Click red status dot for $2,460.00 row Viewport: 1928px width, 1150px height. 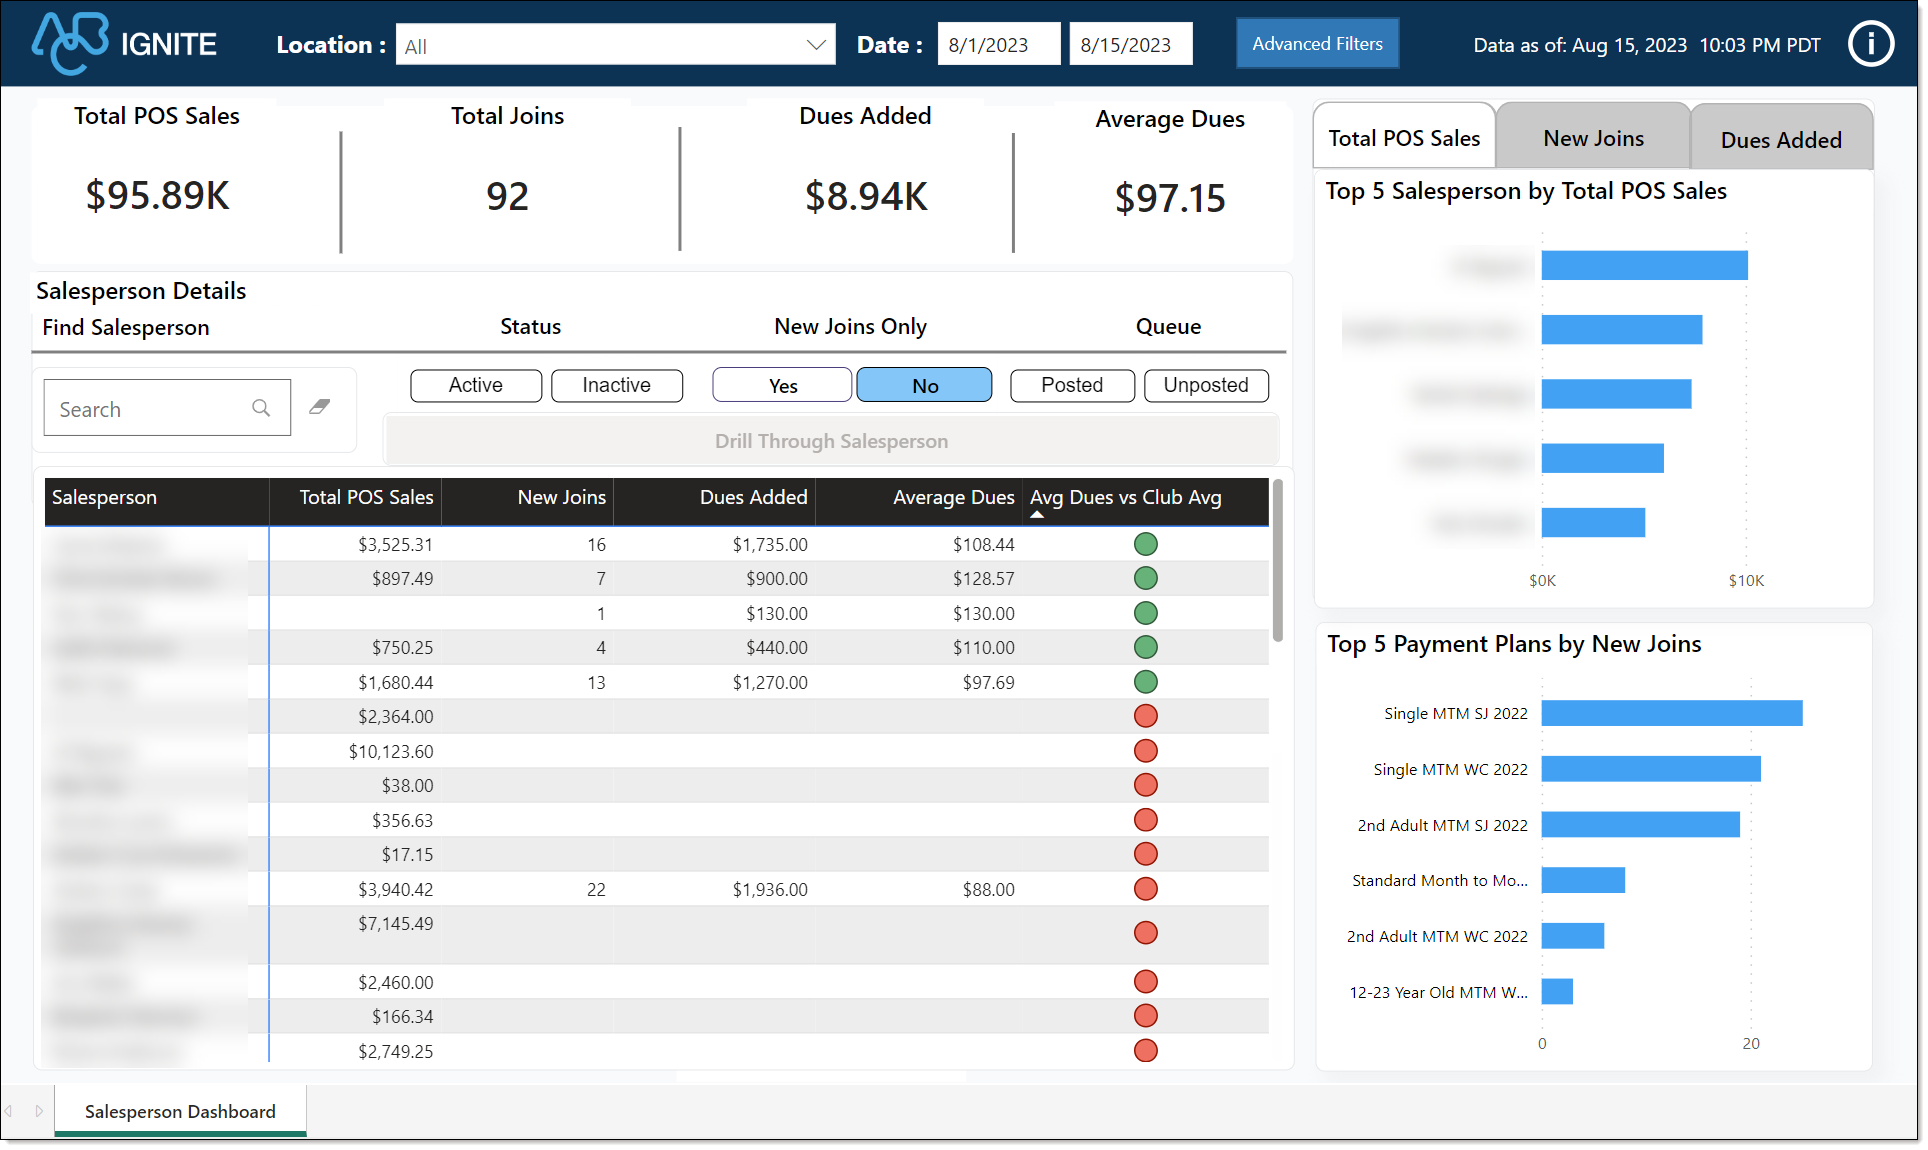coord(1146,982)
